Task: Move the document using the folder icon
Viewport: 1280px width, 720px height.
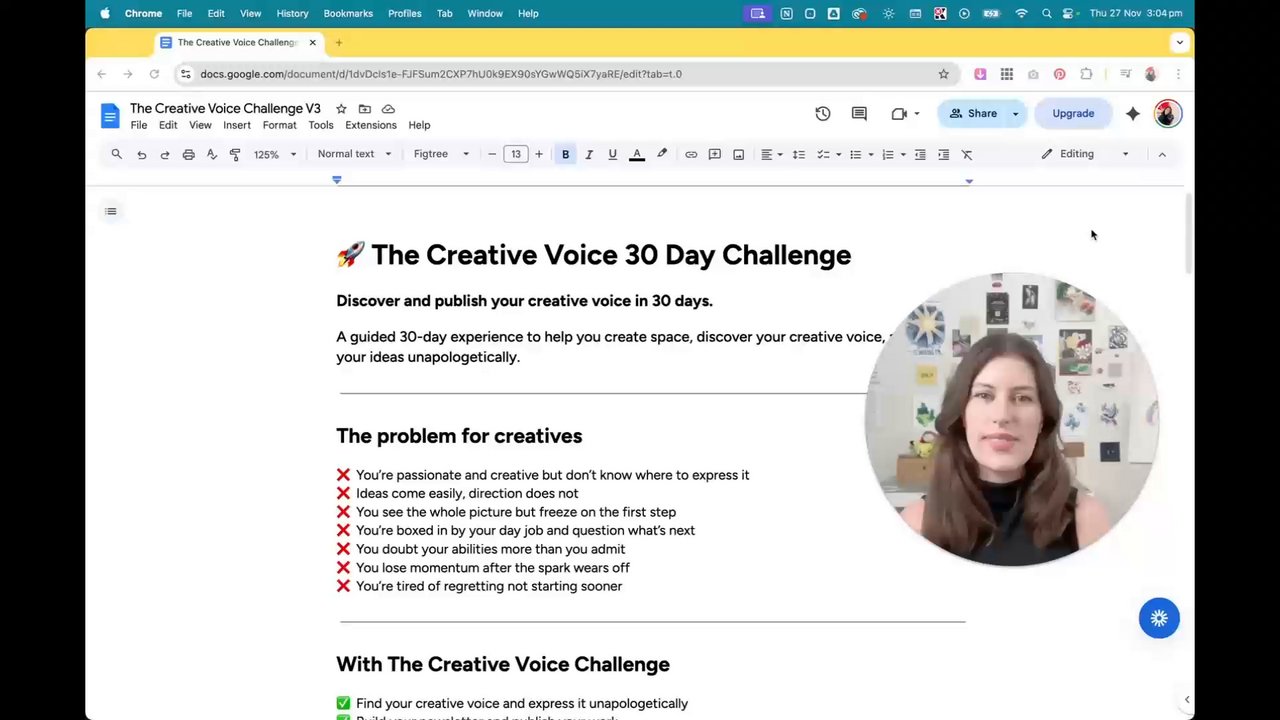Action: point(365,109)
